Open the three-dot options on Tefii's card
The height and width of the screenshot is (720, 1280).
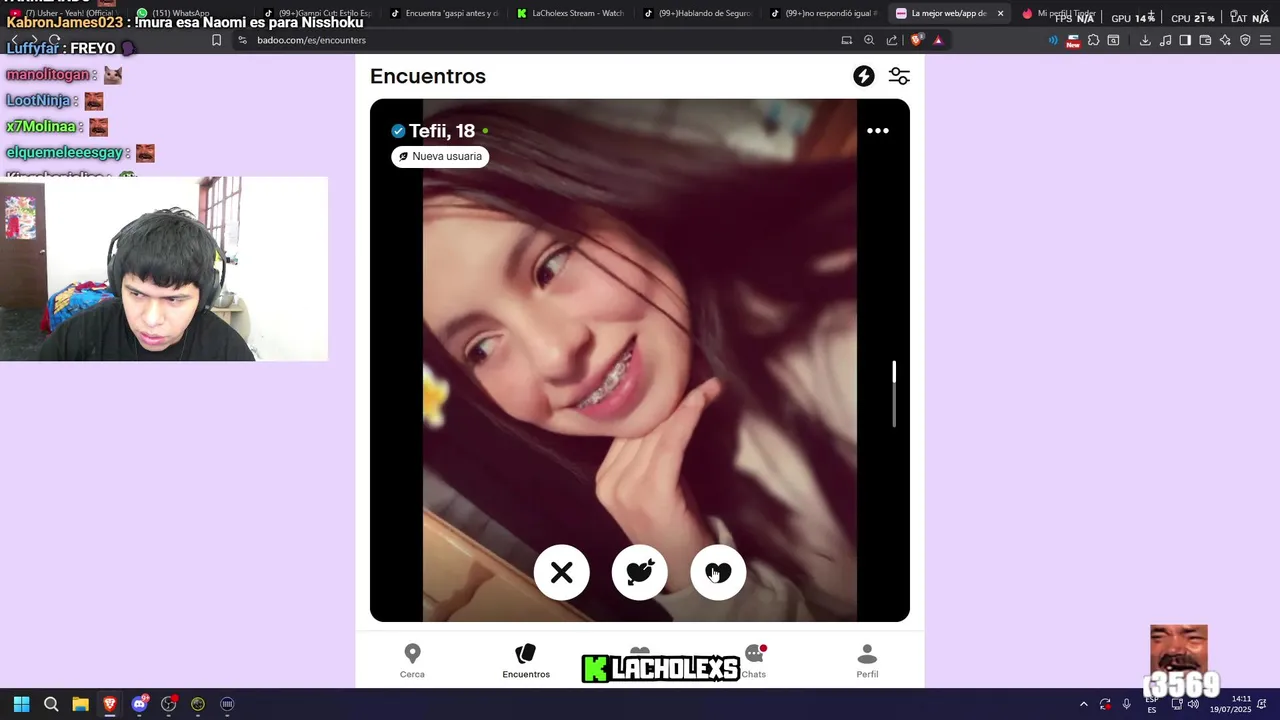point(878,131)
